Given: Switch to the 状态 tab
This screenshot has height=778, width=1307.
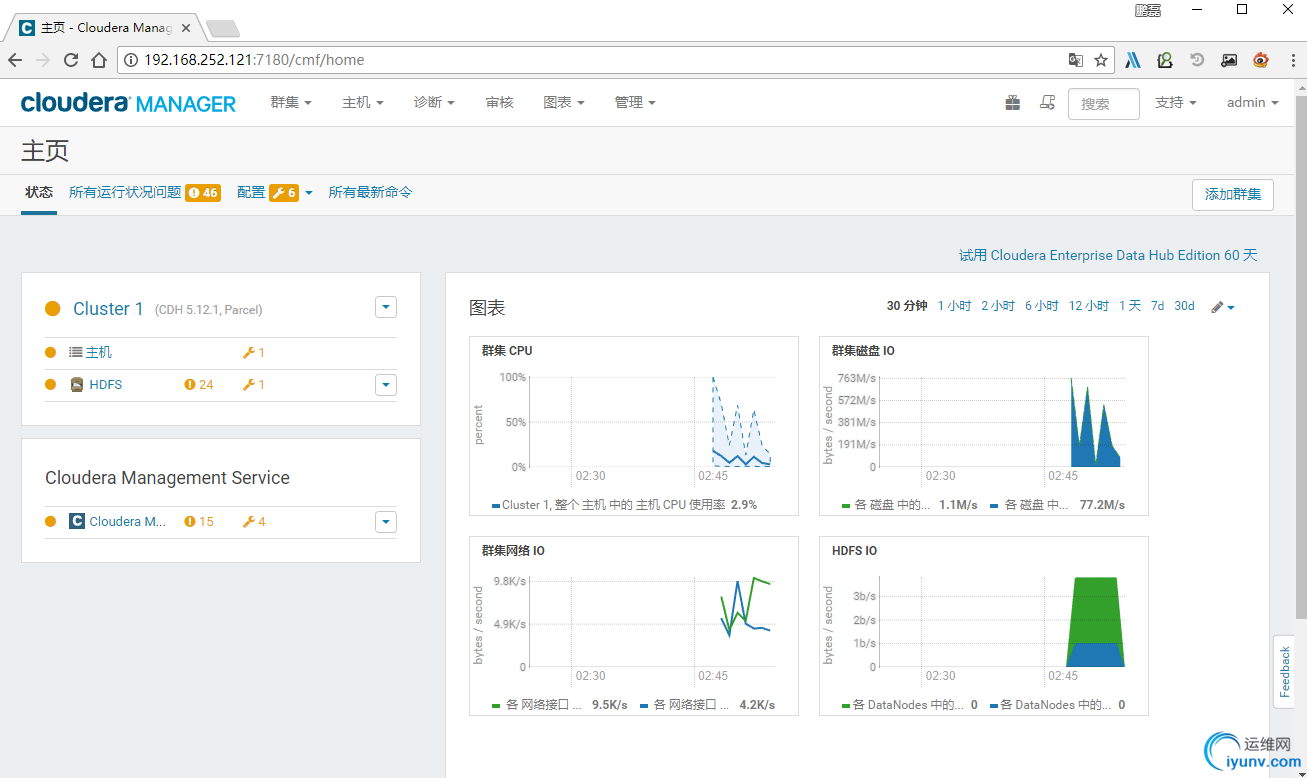Looking at the screenshot, I should point(39,192).
